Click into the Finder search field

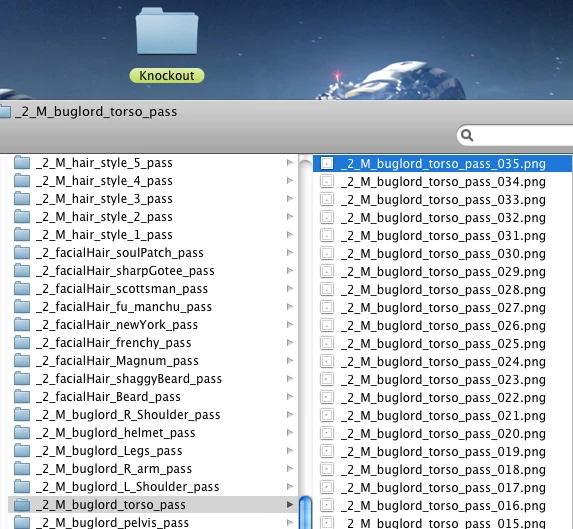pos(519,135)
